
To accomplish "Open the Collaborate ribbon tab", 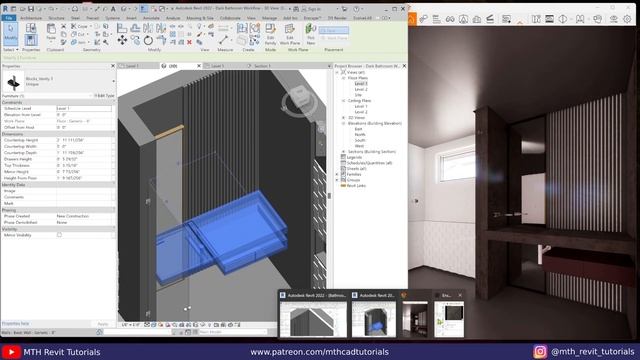I will tap(230, 18).
